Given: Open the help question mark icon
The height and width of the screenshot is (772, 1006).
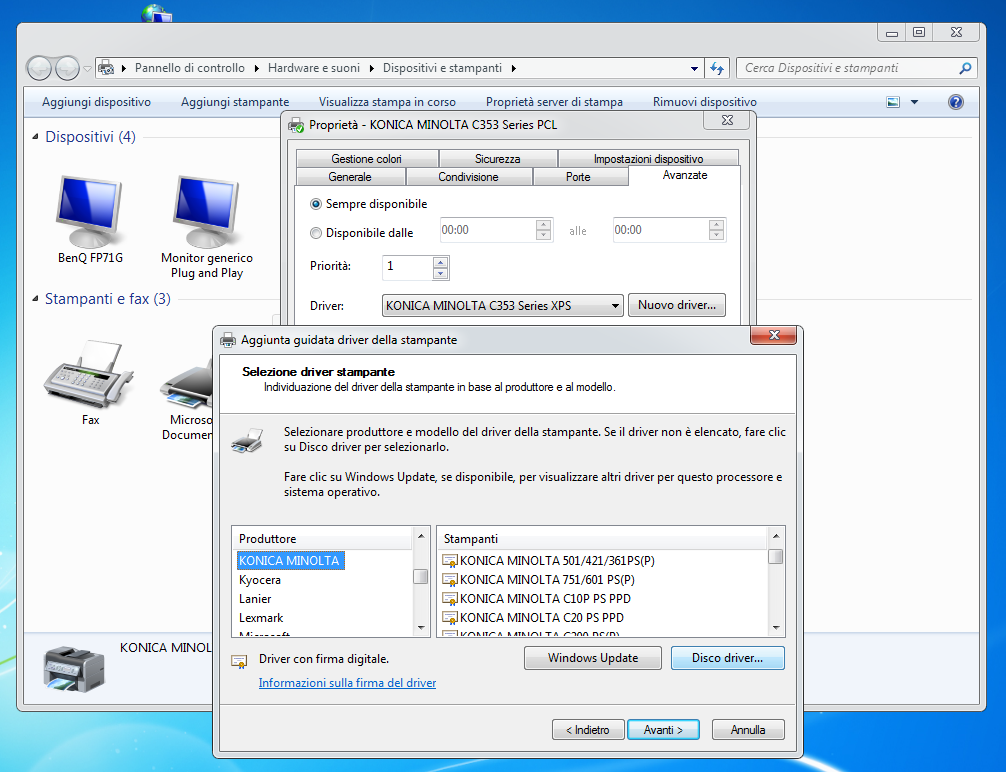Looking at the screenshot, I should coord(955,102).
